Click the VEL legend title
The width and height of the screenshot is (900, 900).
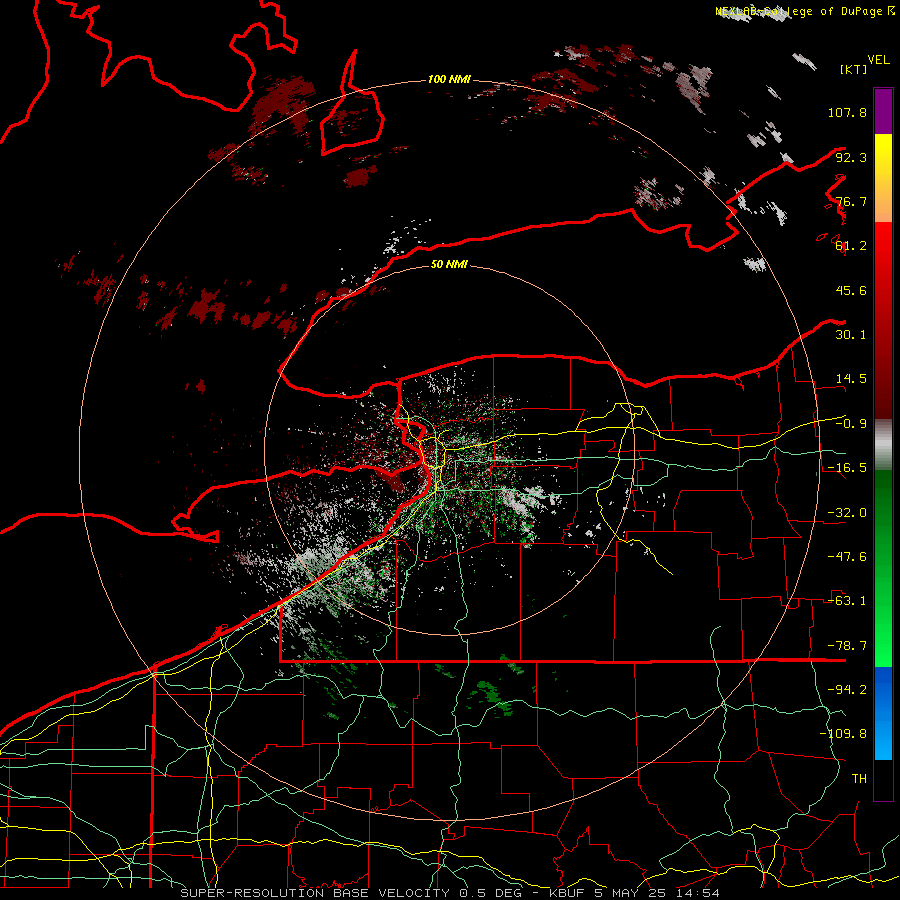(878, 60)
